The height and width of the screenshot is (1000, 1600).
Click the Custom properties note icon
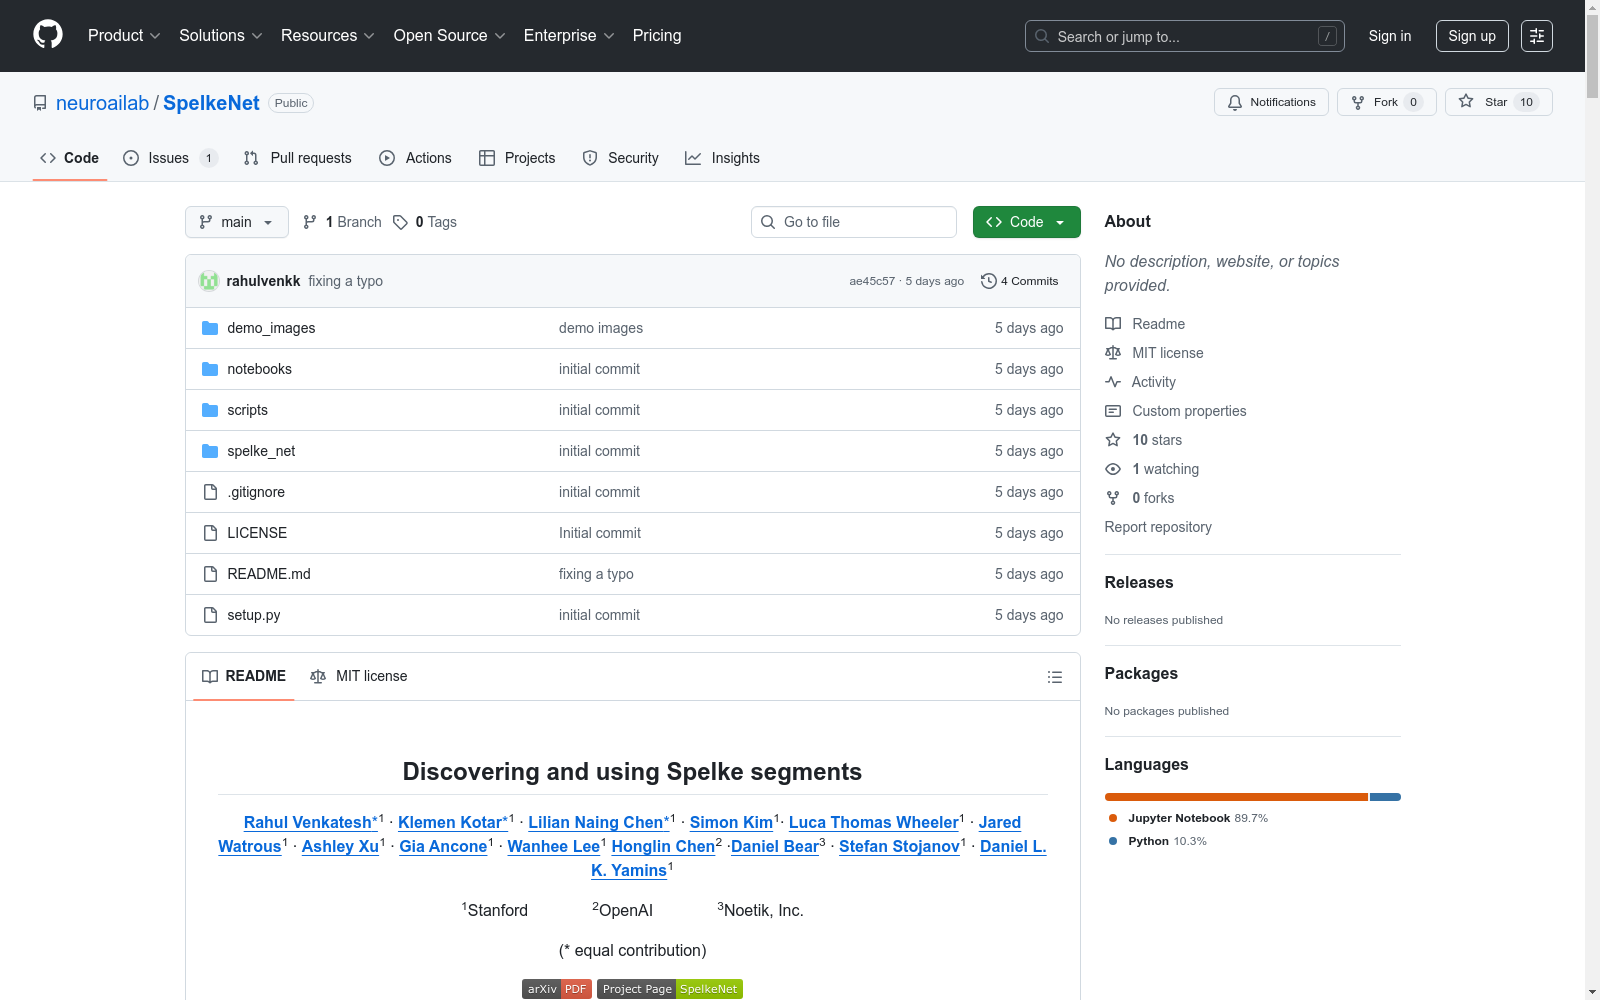tap(1113, 411)
